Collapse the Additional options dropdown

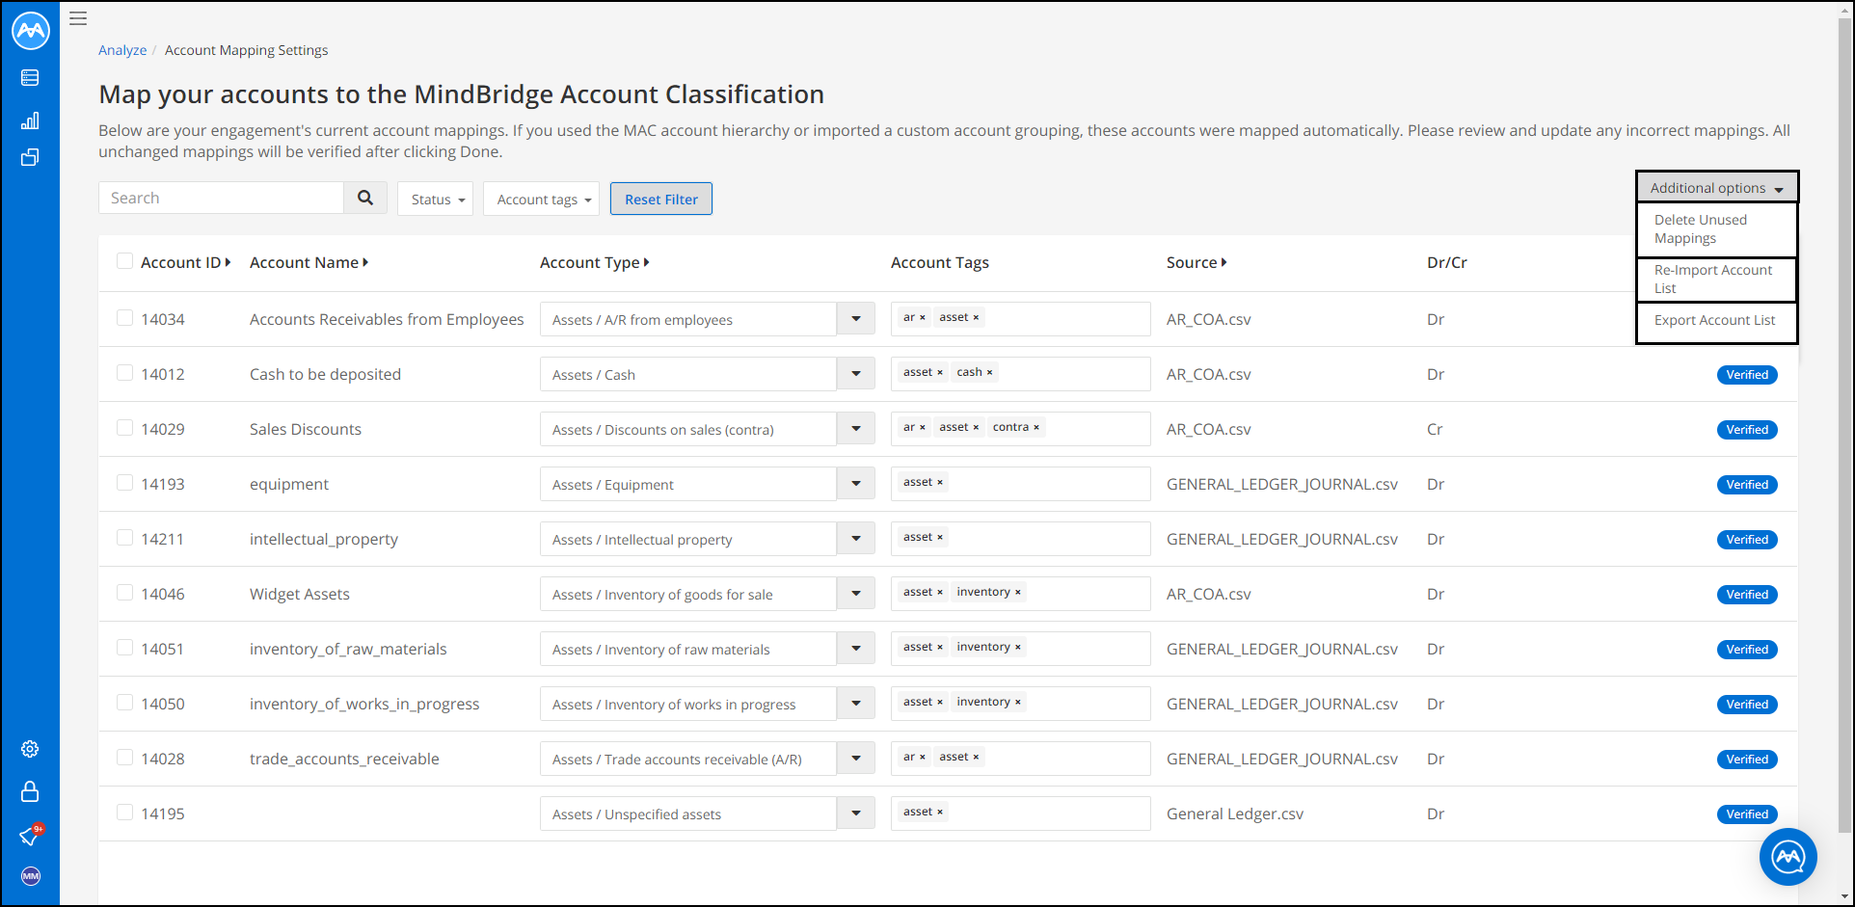[1717, 187]
